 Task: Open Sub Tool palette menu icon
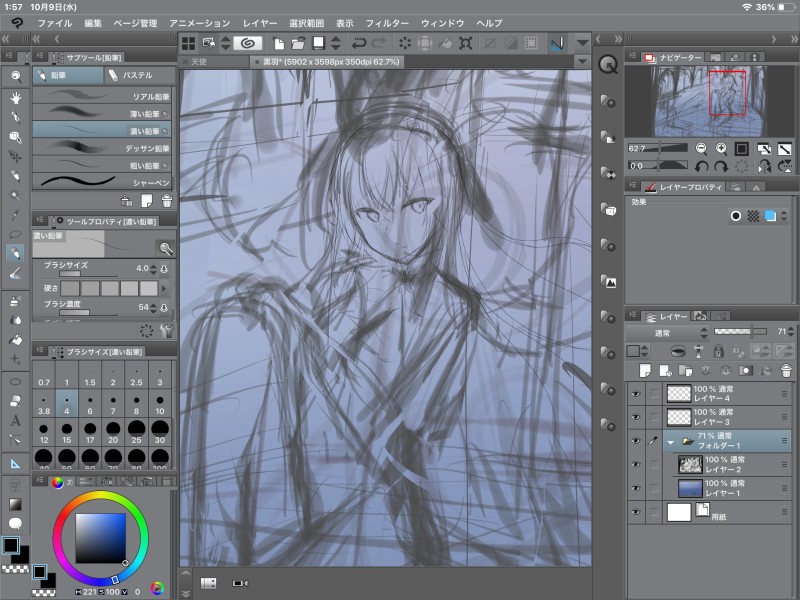click(39, 57)
